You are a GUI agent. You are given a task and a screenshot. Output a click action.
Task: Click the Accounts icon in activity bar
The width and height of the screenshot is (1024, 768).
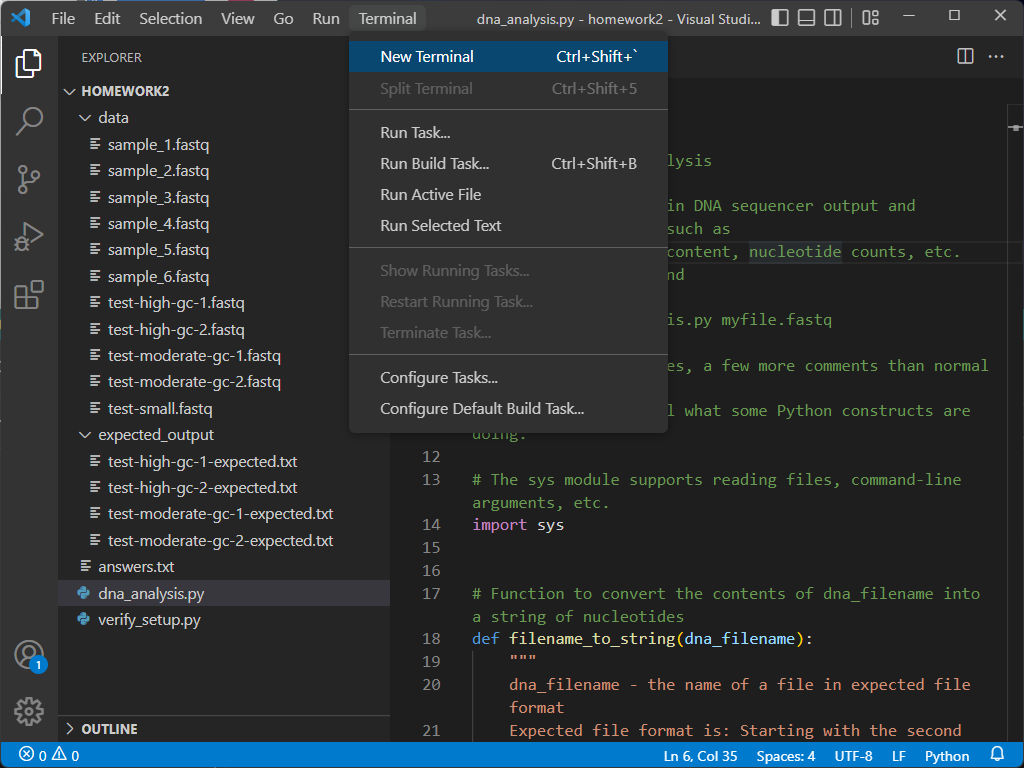tap(29, 654)
